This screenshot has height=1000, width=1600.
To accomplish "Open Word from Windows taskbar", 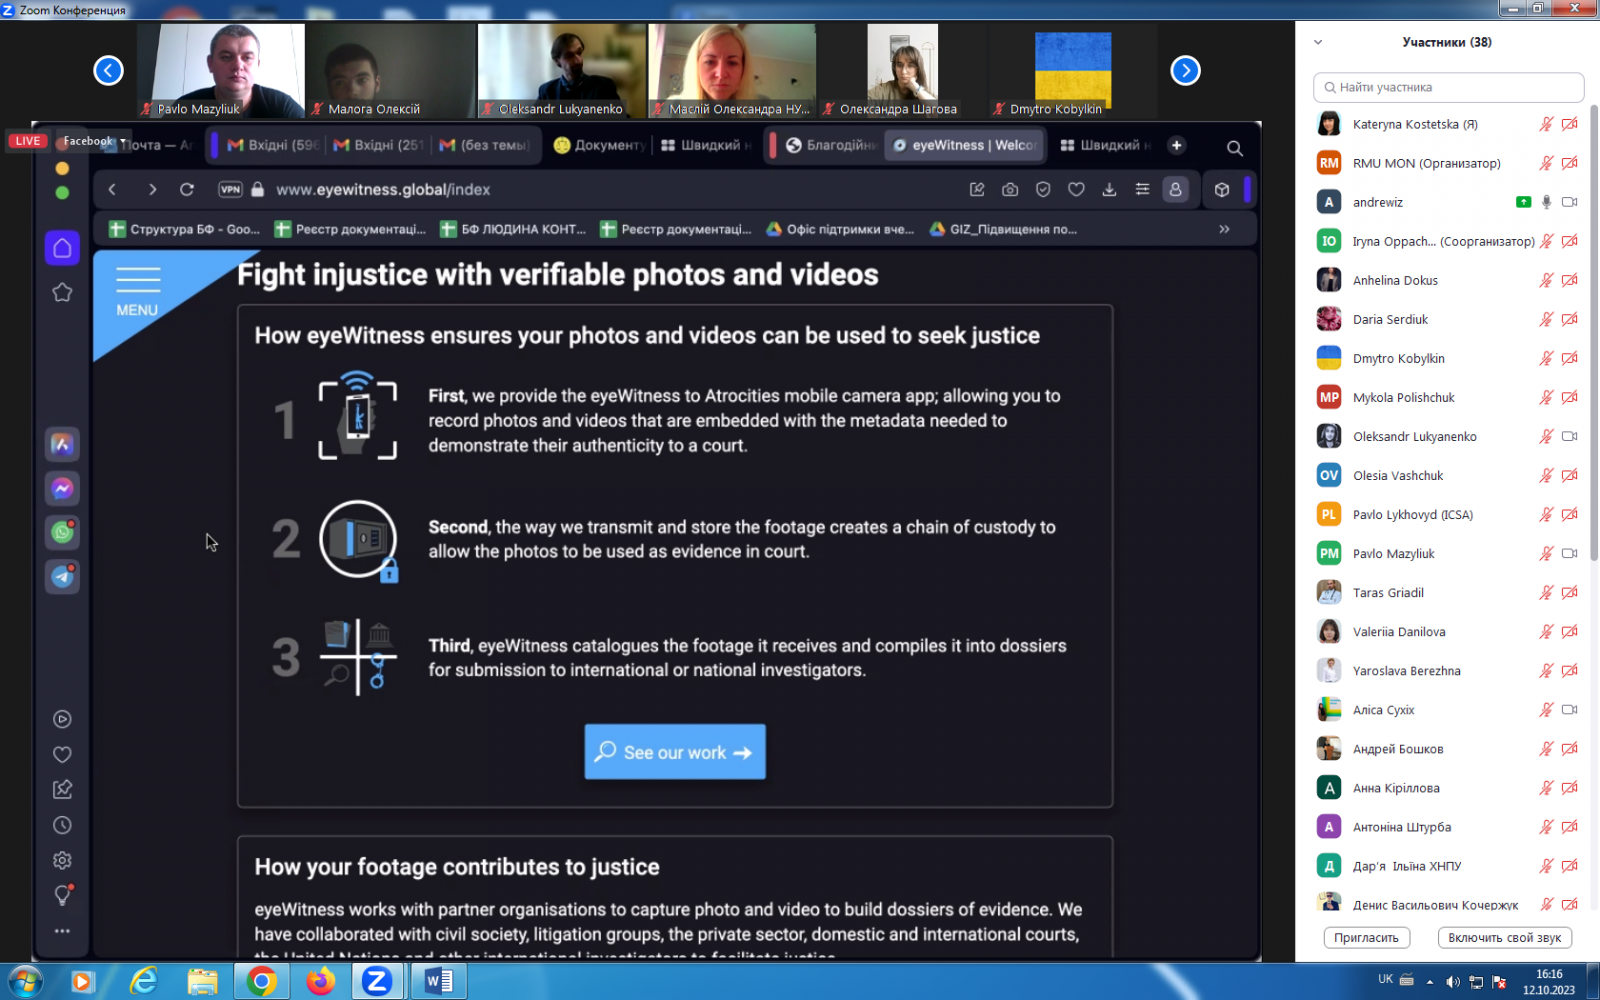I will [x=438, y=982].
